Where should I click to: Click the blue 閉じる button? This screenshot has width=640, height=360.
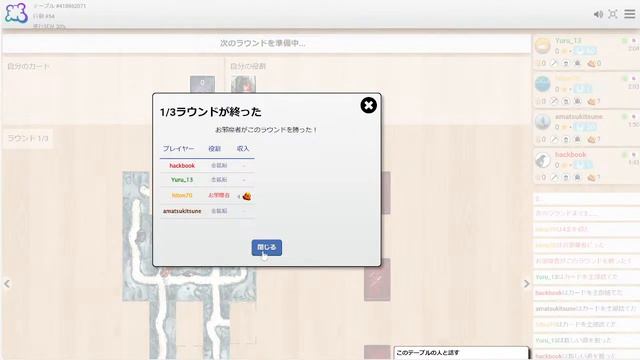coord(267,247)
